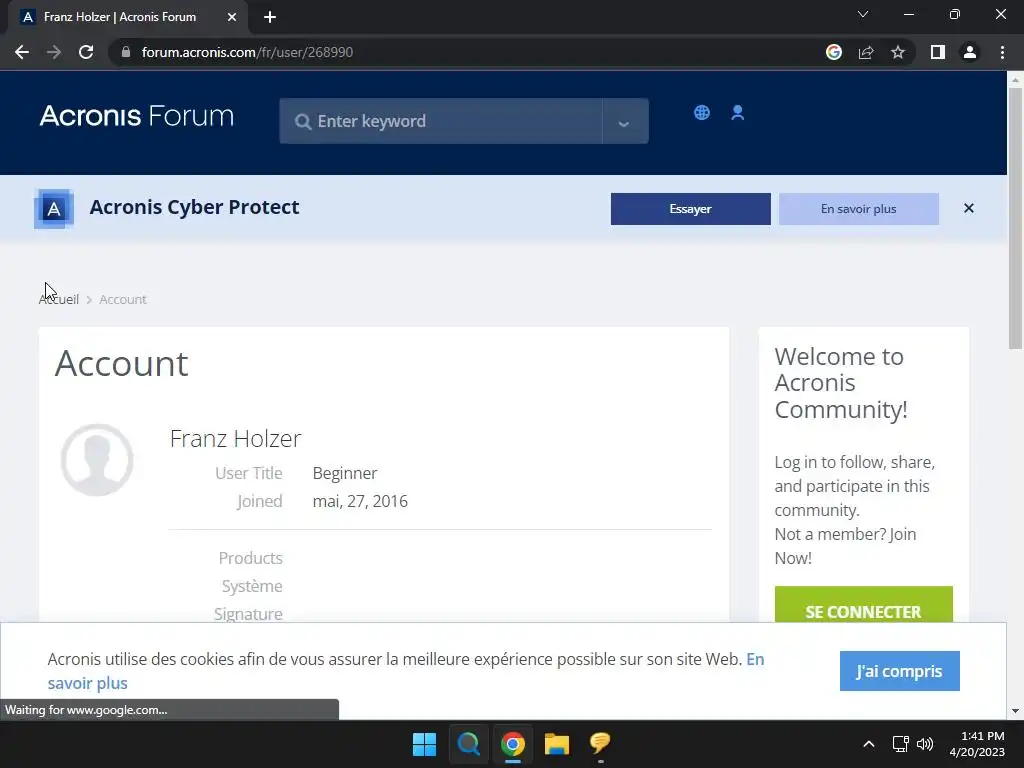Click the Beginner user title value
The height and width of the screenshot is (768, 1024).
pos(345,473)
